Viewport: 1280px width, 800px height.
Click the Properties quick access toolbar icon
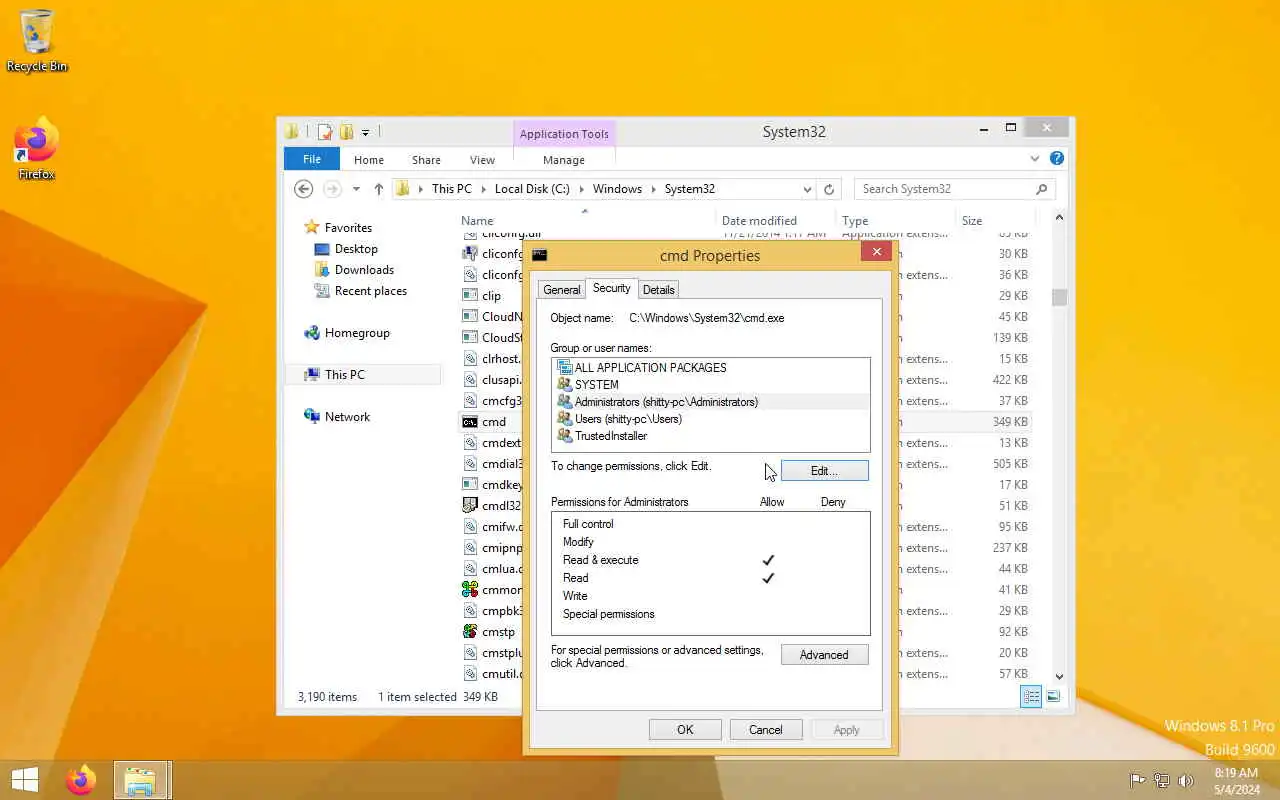coord(325,132)
